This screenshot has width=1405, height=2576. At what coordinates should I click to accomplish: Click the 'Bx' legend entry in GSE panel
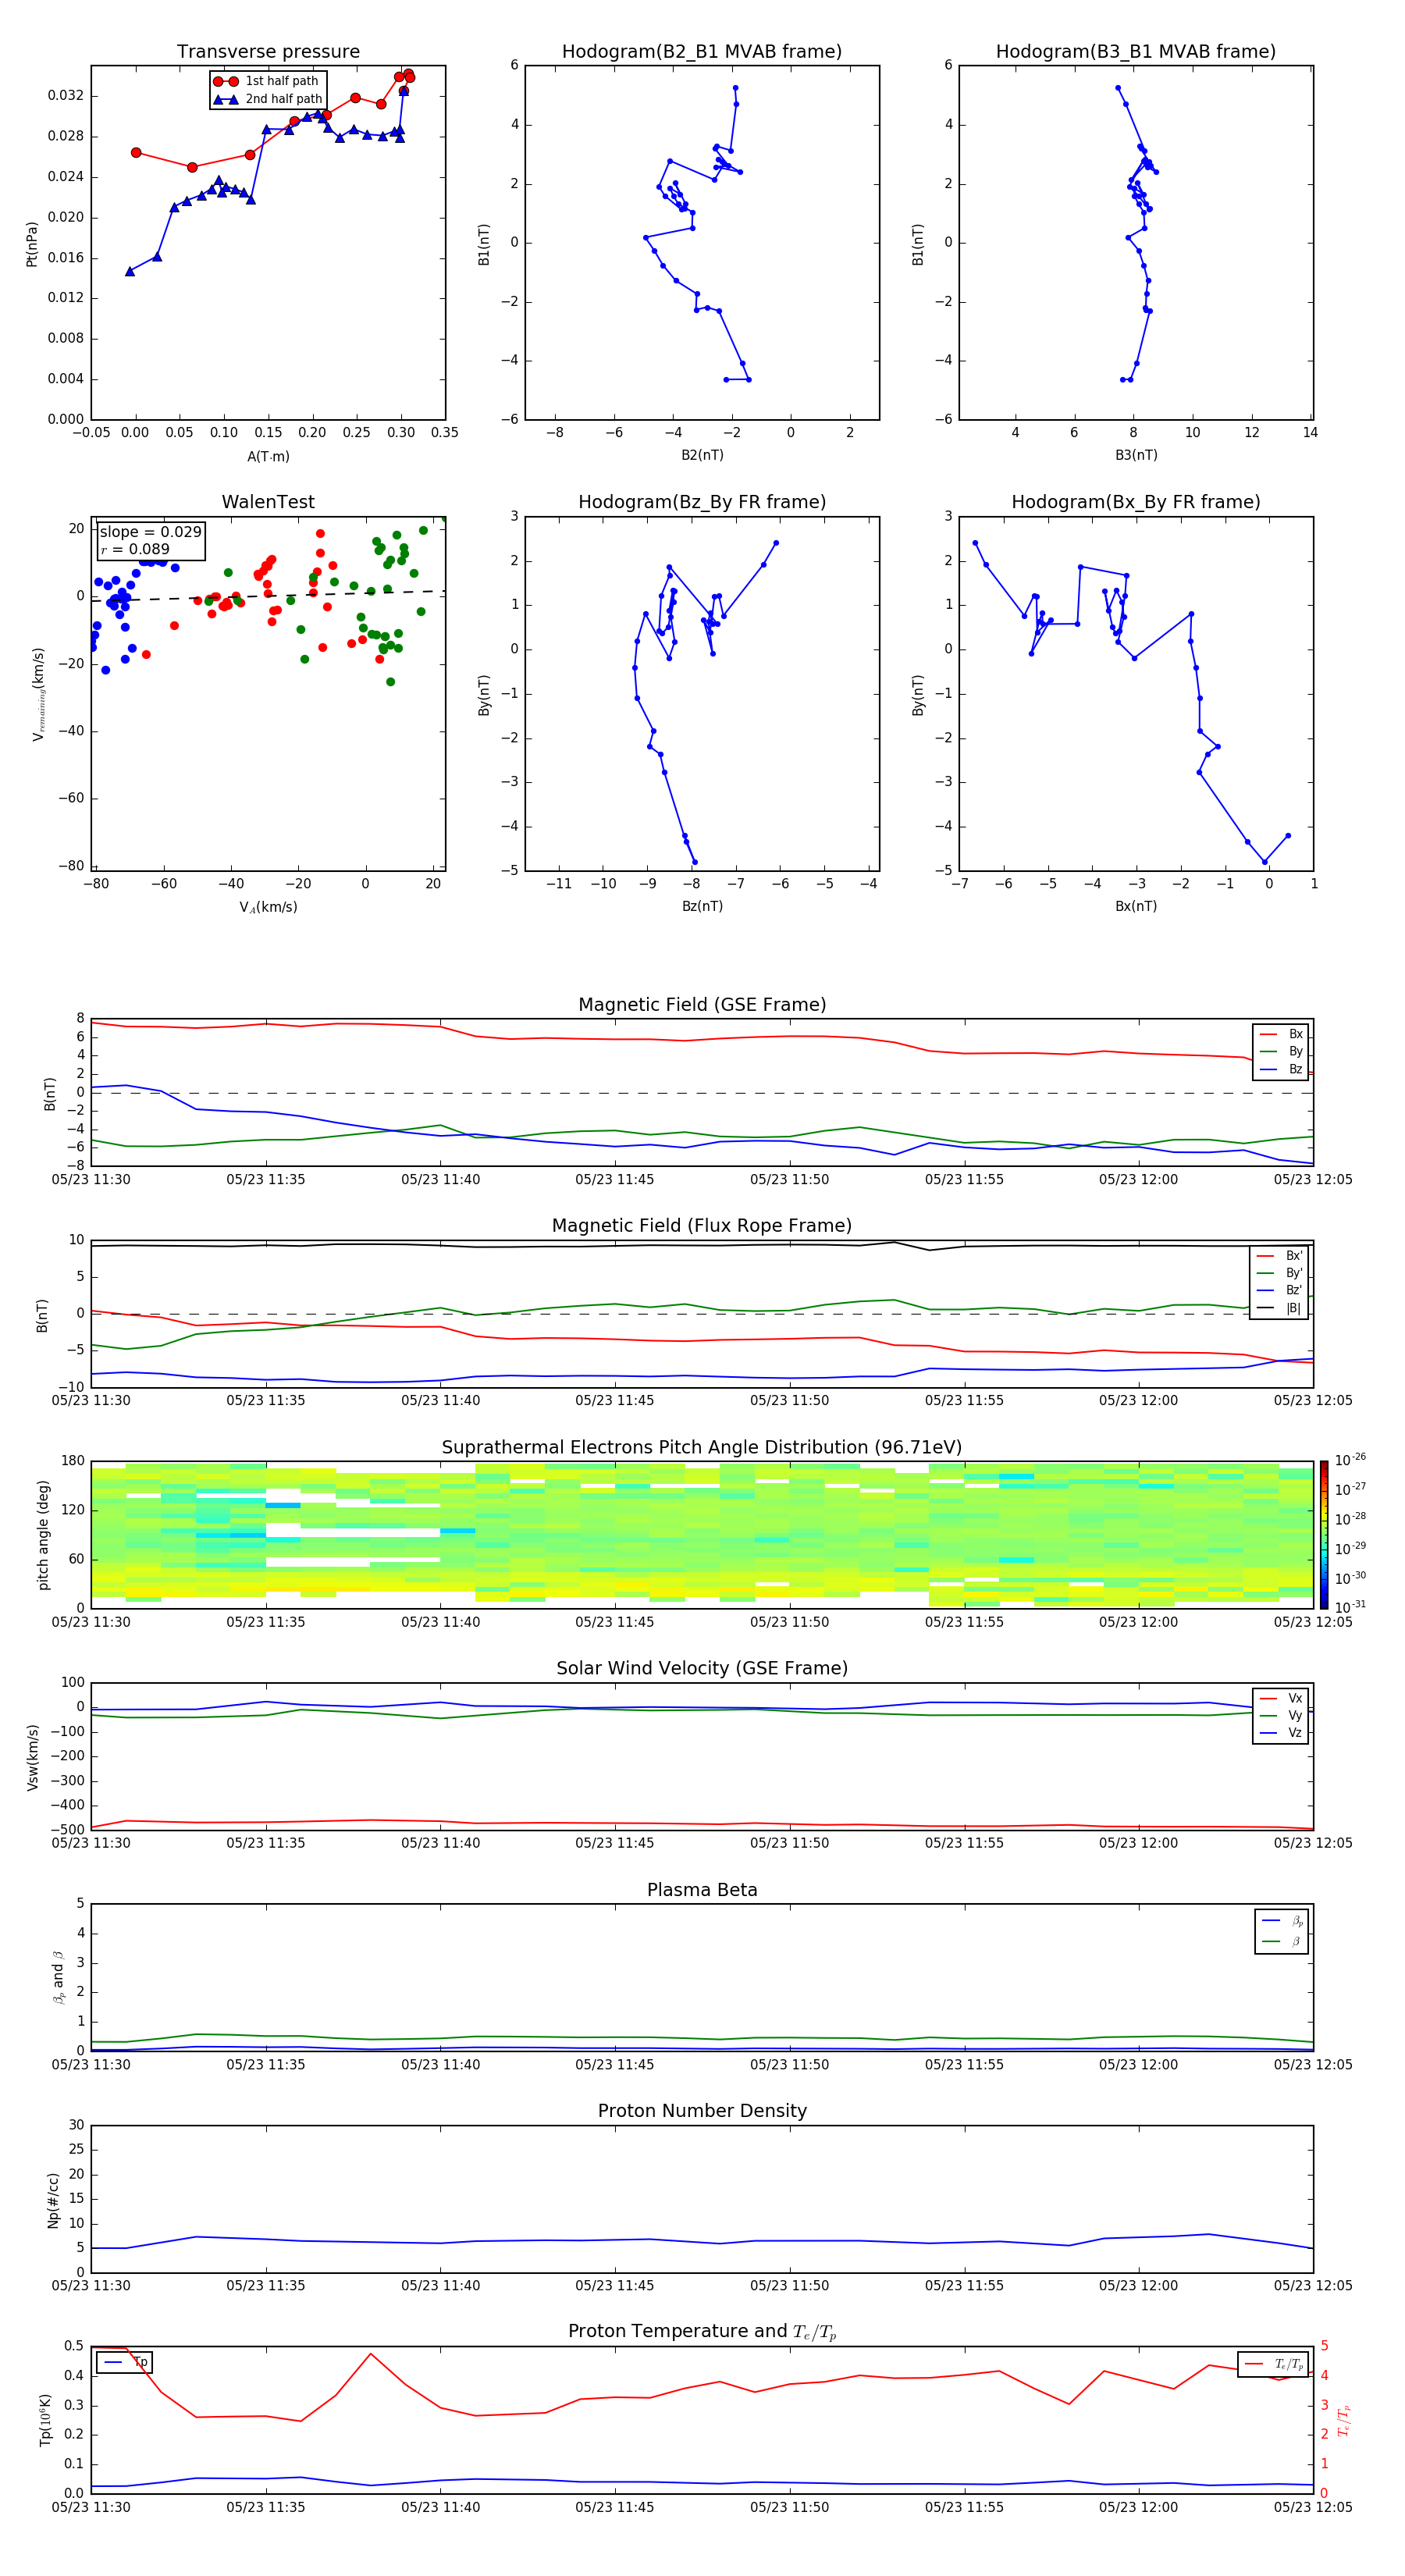(1282, 1034)
